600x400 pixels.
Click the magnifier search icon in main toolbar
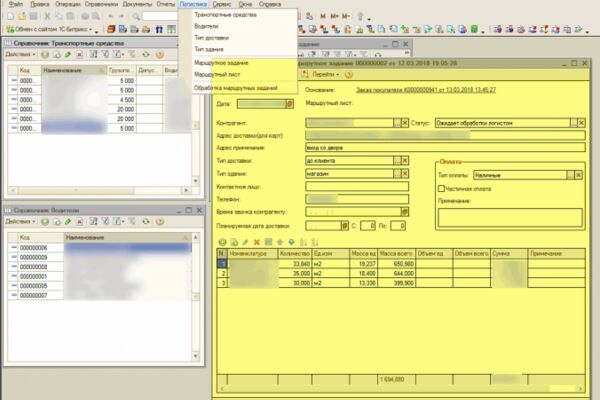[x=136, y=16]
